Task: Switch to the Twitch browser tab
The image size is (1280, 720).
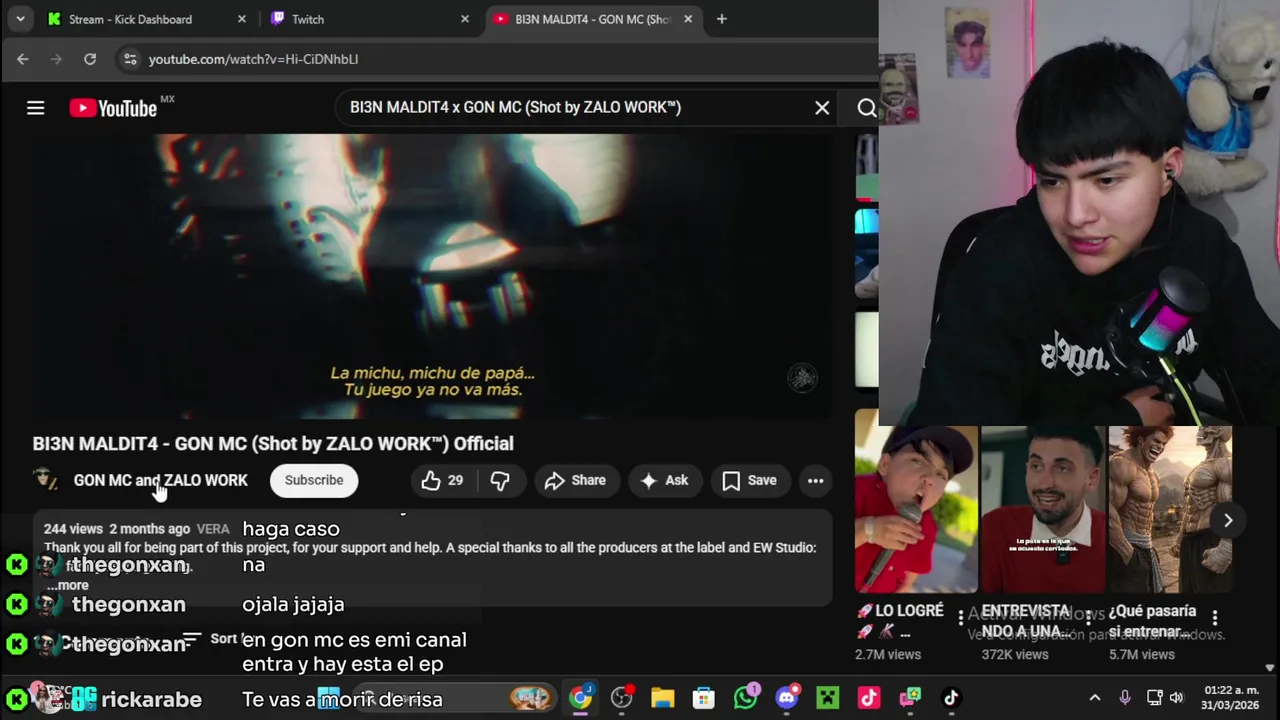Action: pos(368,19)
